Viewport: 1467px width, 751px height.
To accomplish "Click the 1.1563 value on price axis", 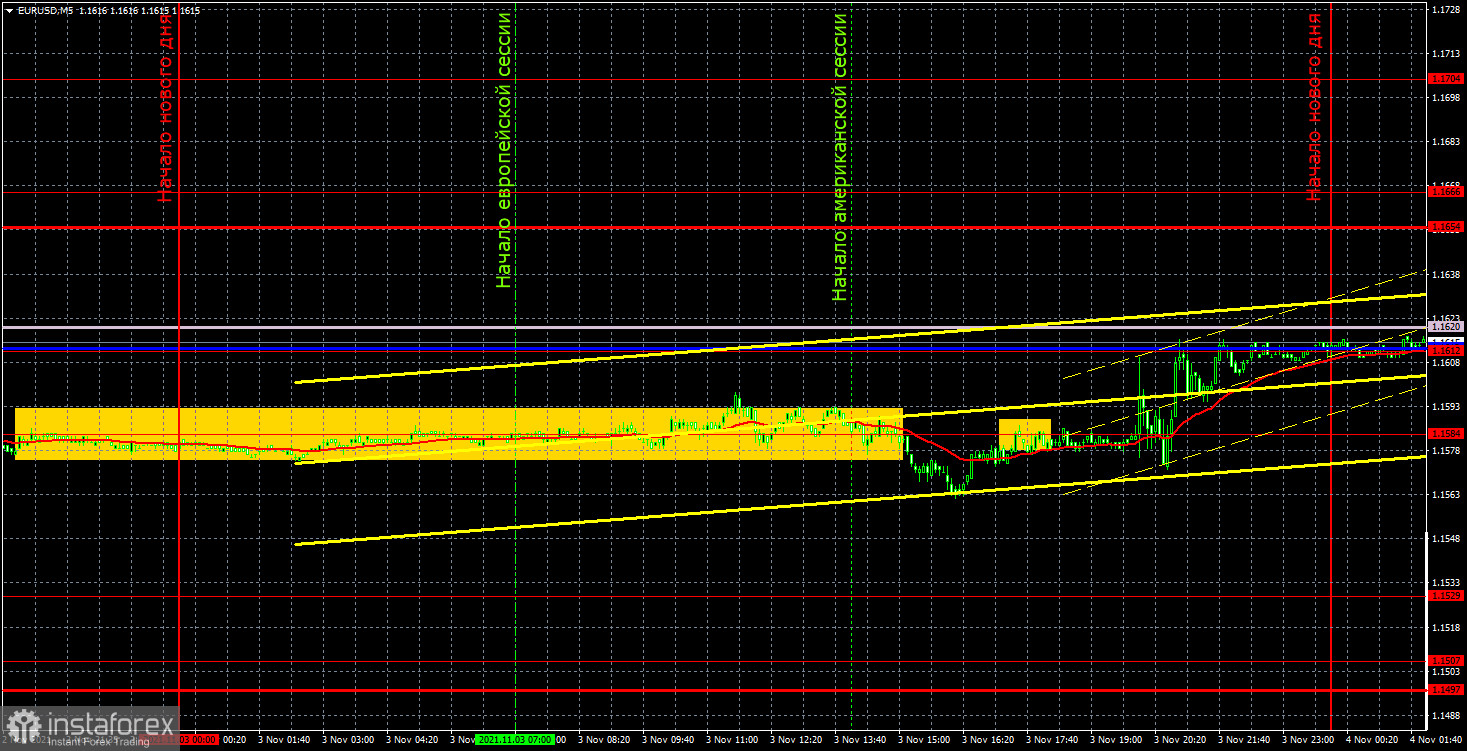I will pyautogui.click(x=1447, y=495).
